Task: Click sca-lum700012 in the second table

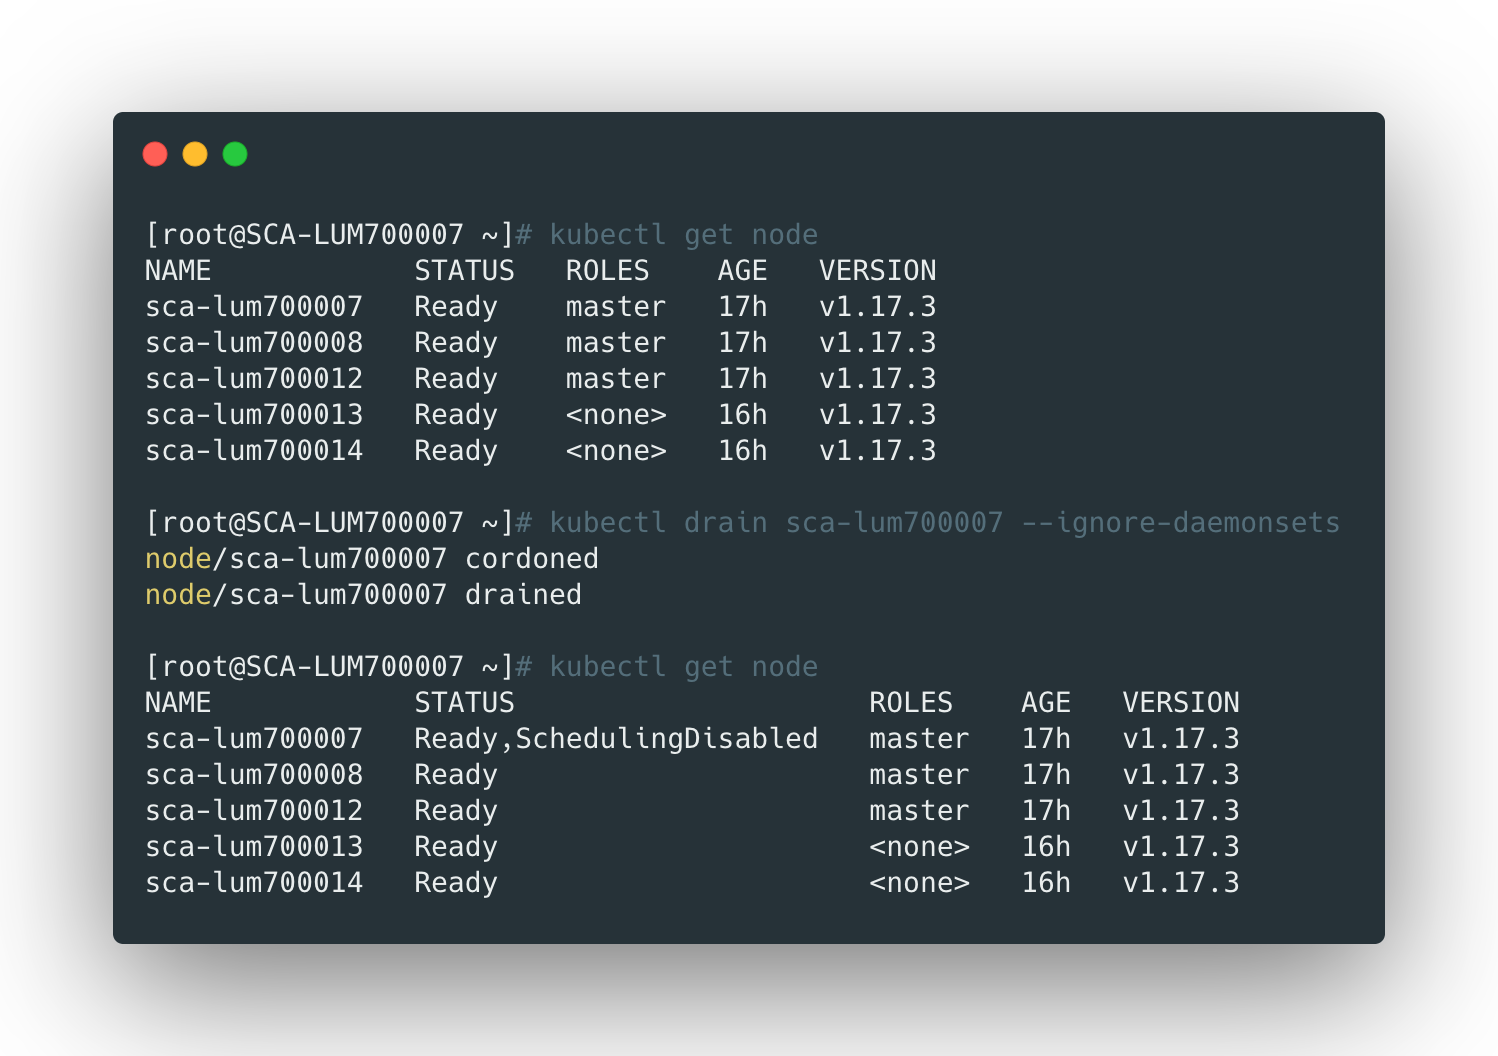Action: [254, 811]
